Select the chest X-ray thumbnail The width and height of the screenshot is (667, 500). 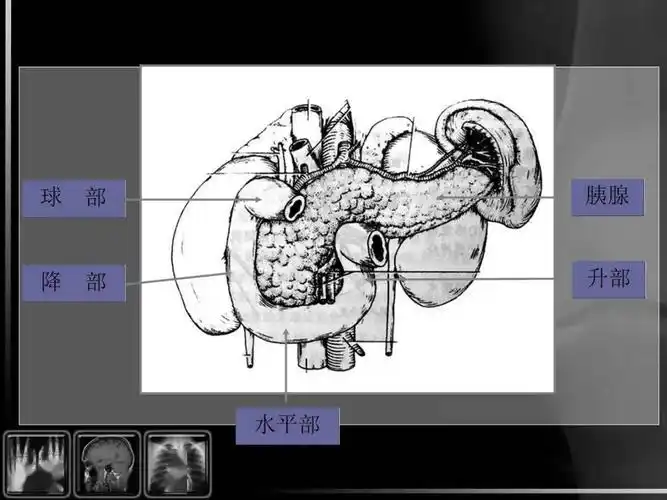178,463
